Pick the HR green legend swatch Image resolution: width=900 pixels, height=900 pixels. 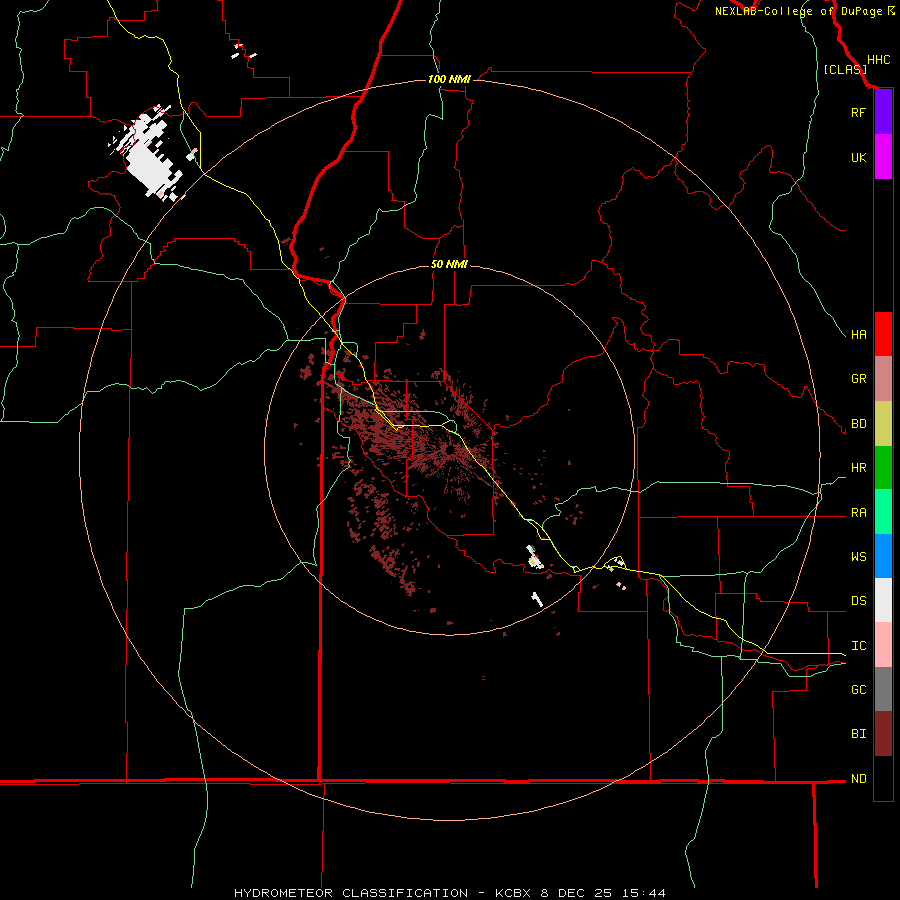[883, 468]
